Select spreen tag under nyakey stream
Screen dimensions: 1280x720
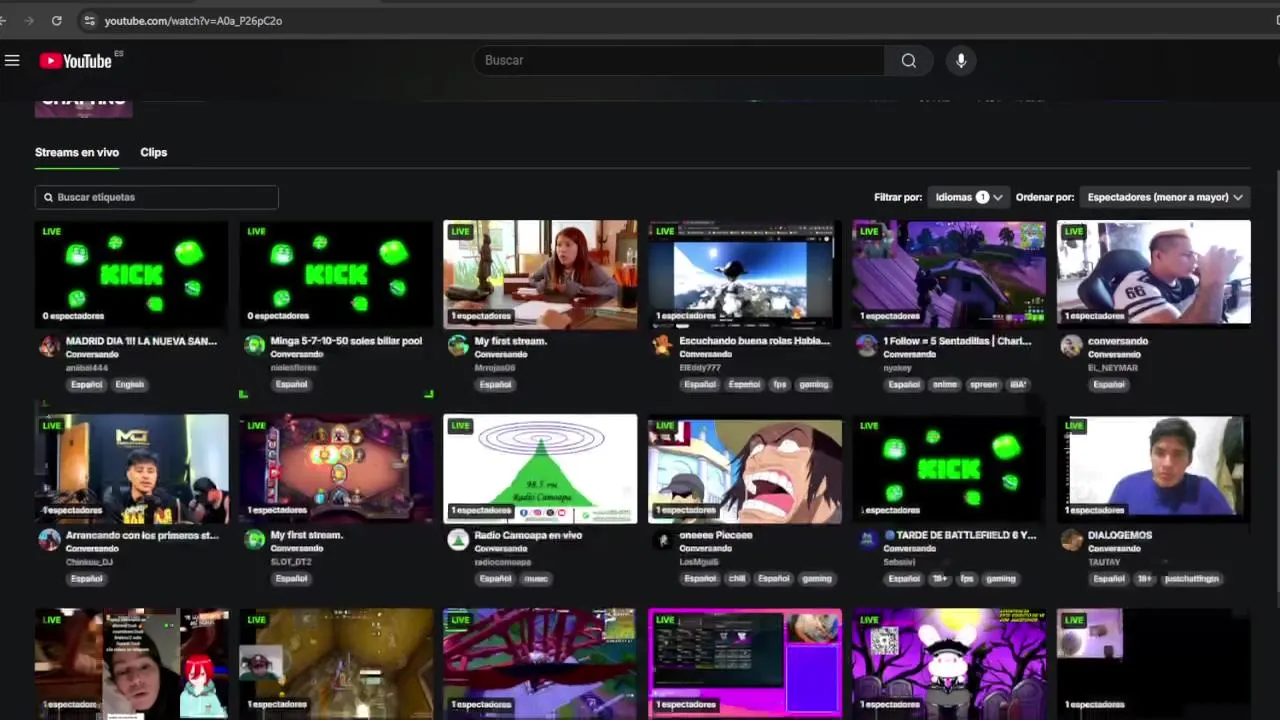[x=983, y=384]
